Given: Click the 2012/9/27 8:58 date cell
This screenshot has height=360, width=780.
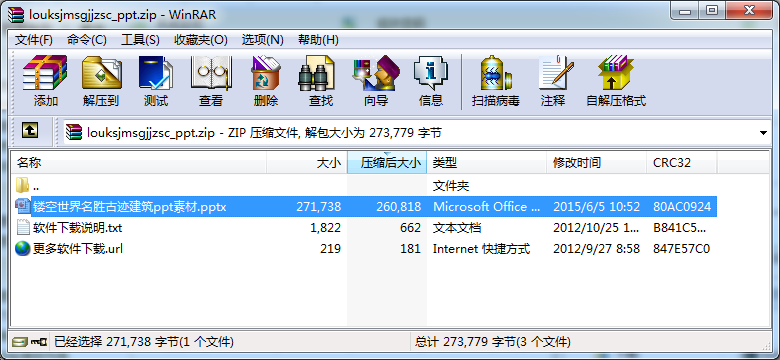Looking at the screenshot, I should tap(596, 249).
